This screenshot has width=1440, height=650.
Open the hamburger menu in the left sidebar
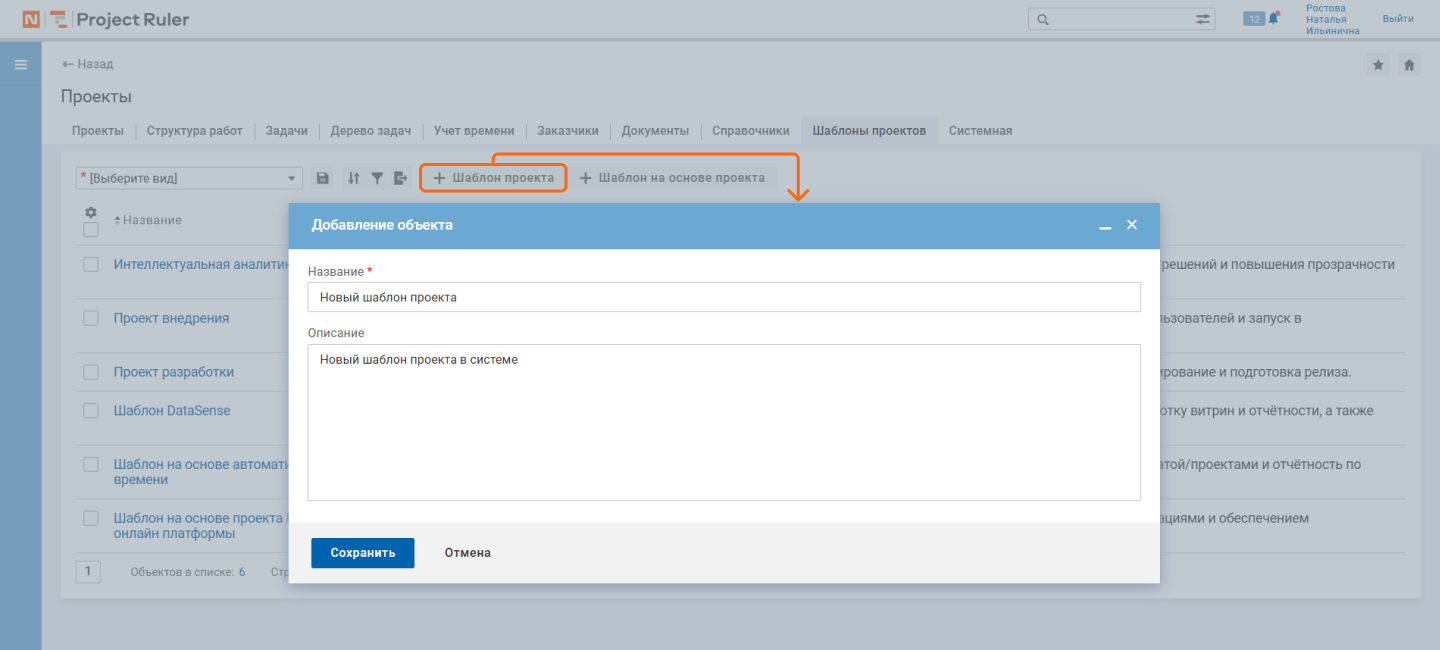click(20, 65)
